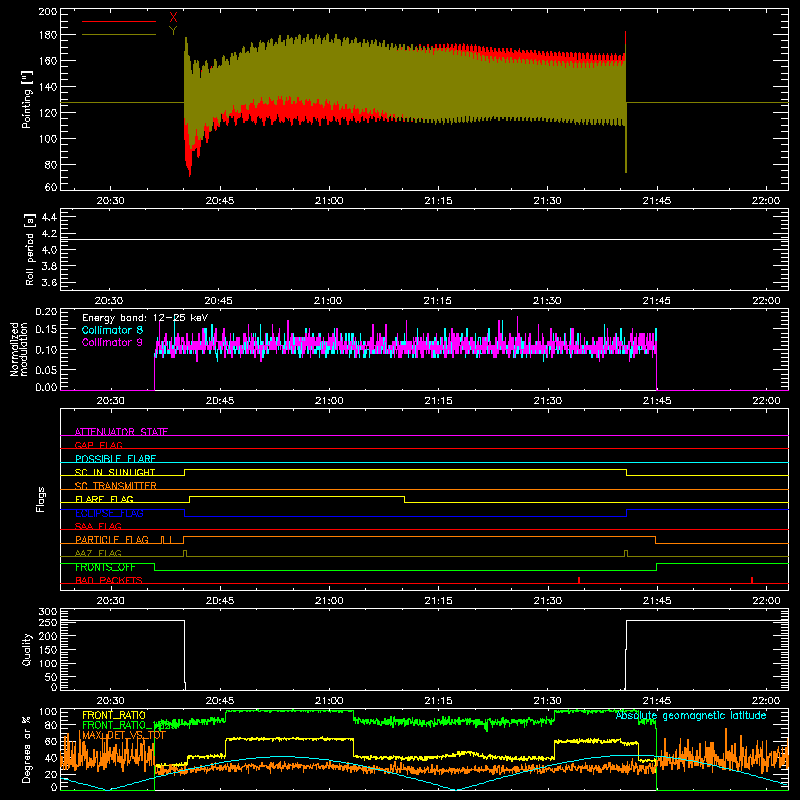Click the Absolute geomagnetic latitude label
800x800 pixels.
[x=691, y=715]
